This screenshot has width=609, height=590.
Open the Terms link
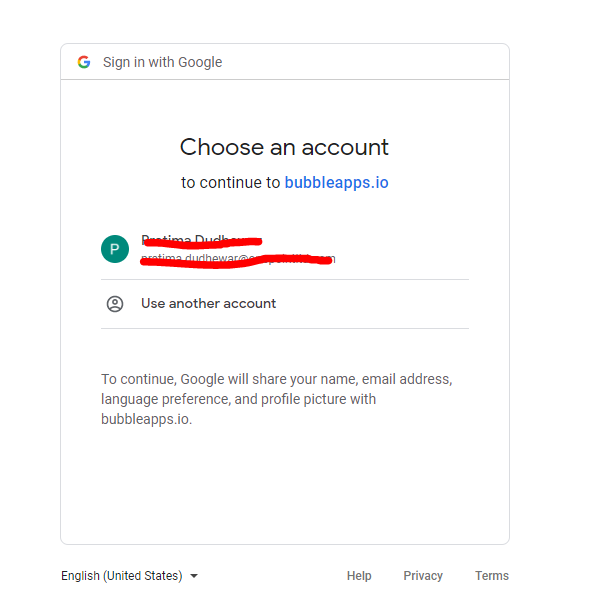pos(492,576)
